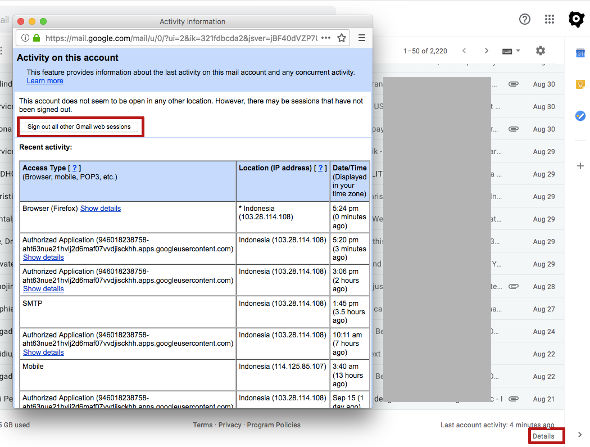The width and height of the screenshot is (590, 447).
Task: Click Last account activity status text
Action: tap(497, 424)
